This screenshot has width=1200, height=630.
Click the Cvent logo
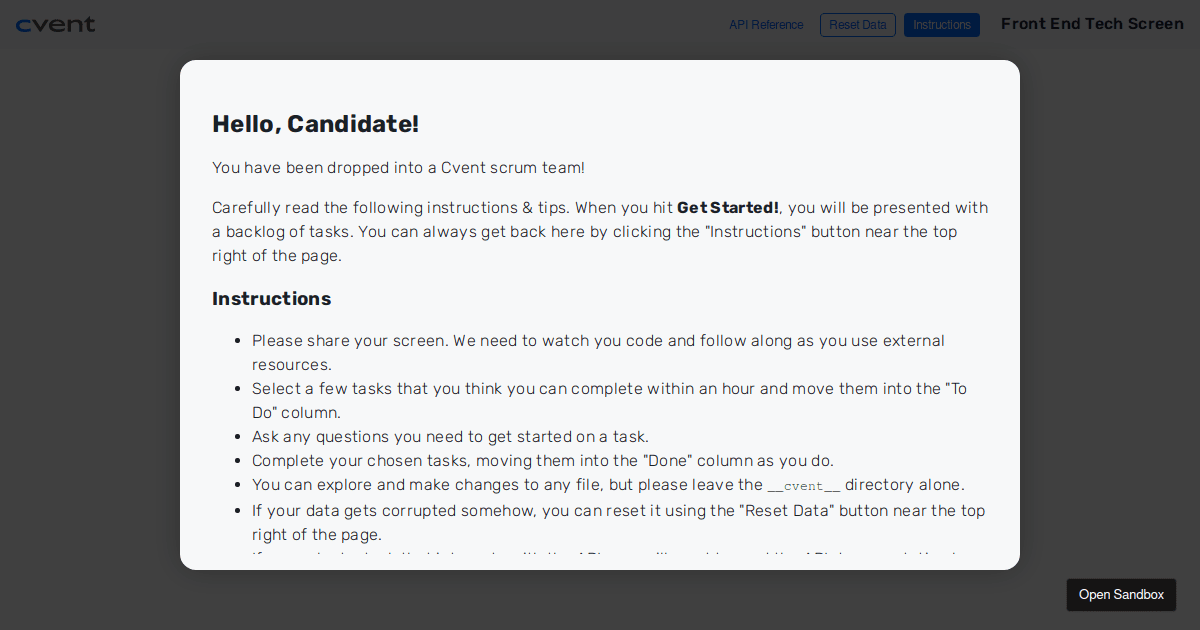pyautogui.click(x=56, y=24)
